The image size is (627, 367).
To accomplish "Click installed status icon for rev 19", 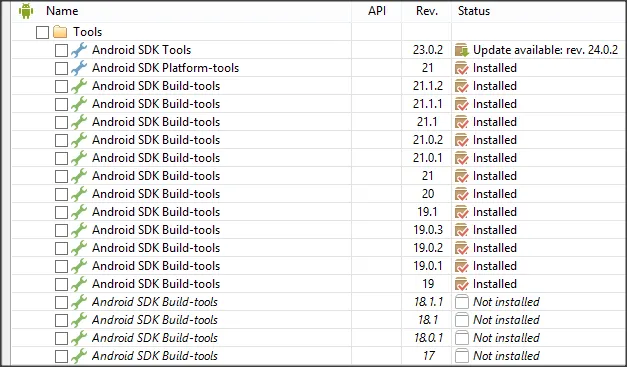I will tap(462, 284).
